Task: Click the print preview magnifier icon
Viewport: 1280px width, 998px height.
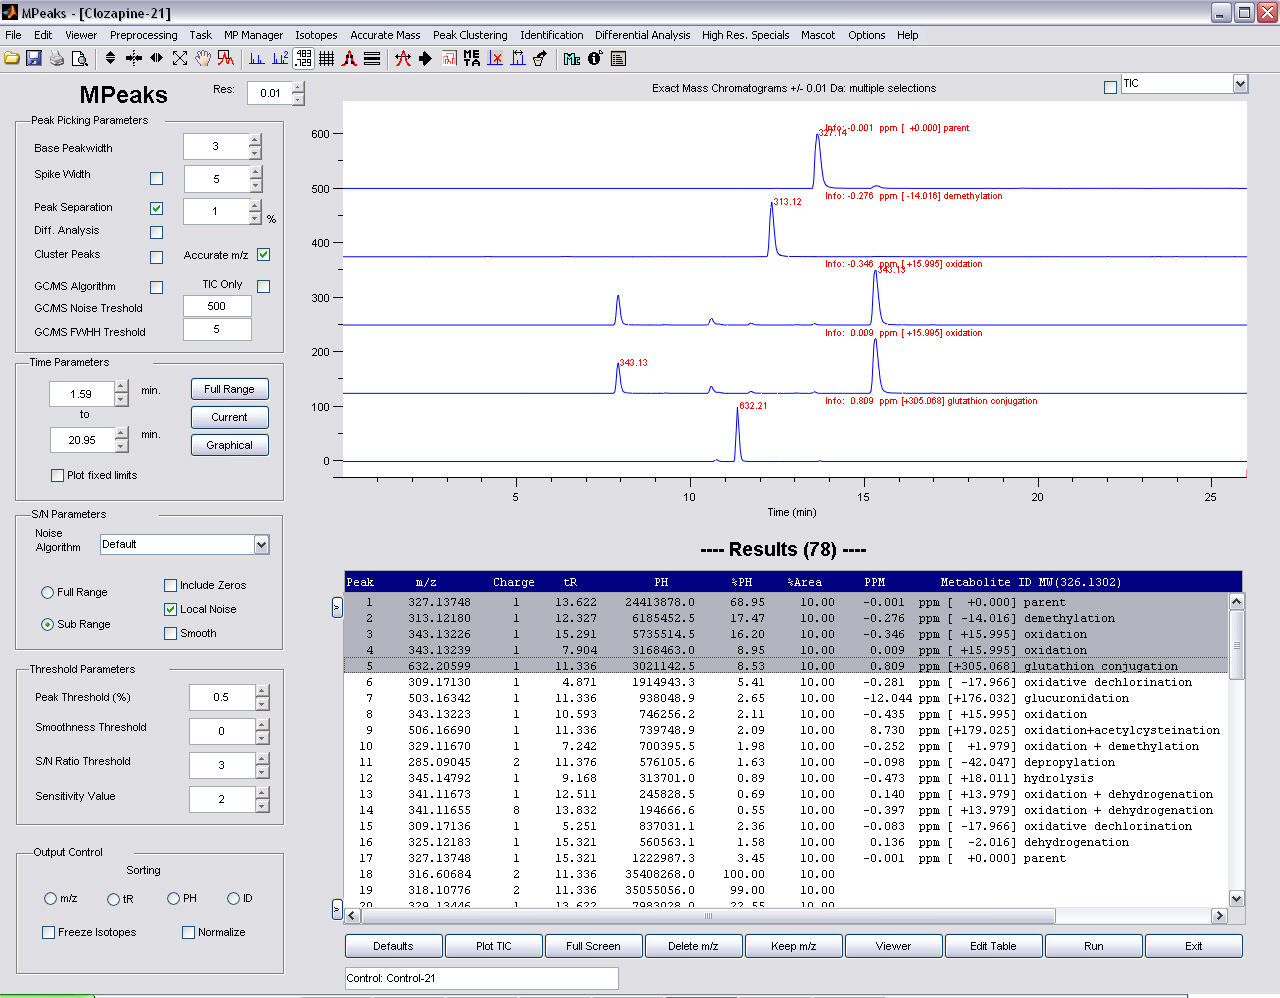Action: (80, 58)
